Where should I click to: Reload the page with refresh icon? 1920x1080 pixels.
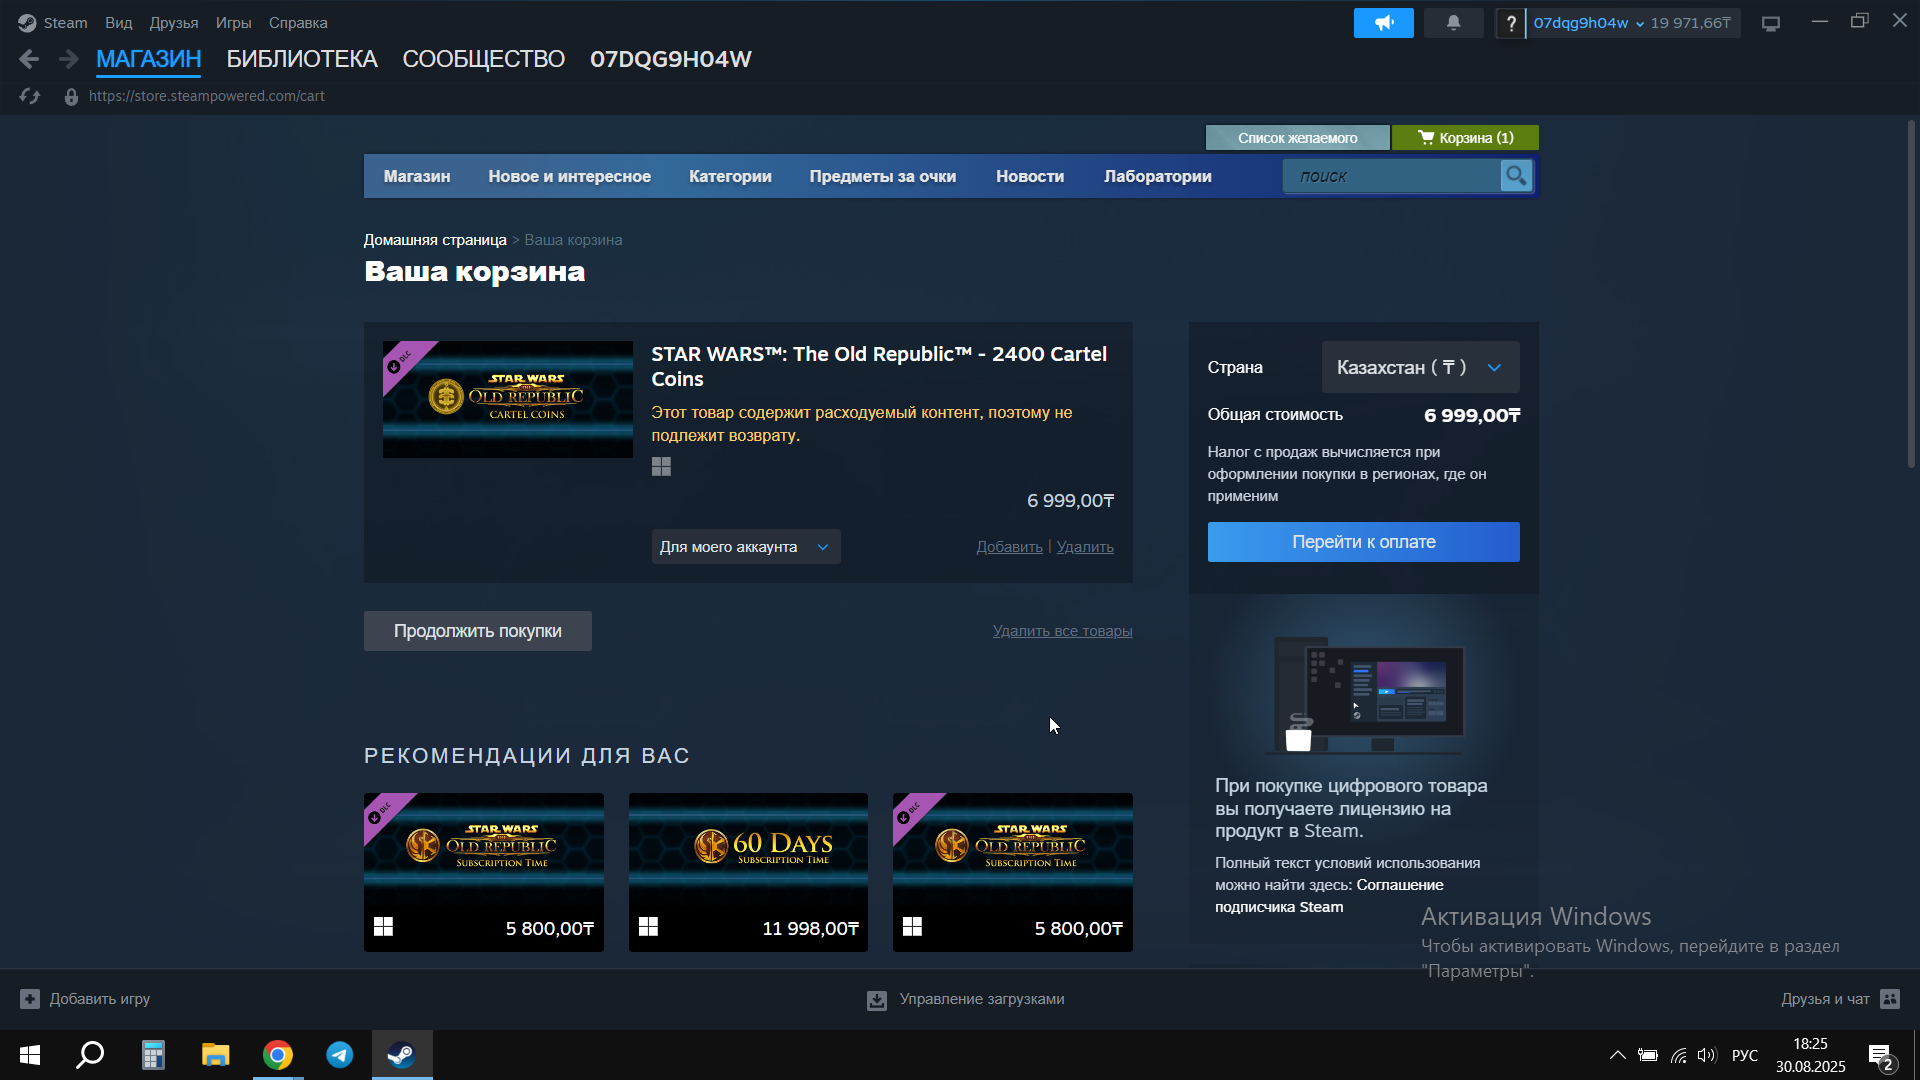tap(30, 96)
